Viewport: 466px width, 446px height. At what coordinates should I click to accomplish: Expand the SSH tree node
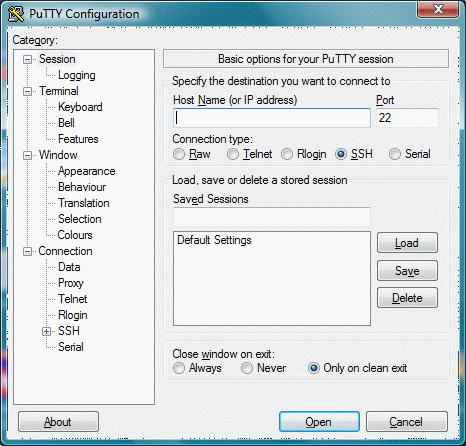46,331
